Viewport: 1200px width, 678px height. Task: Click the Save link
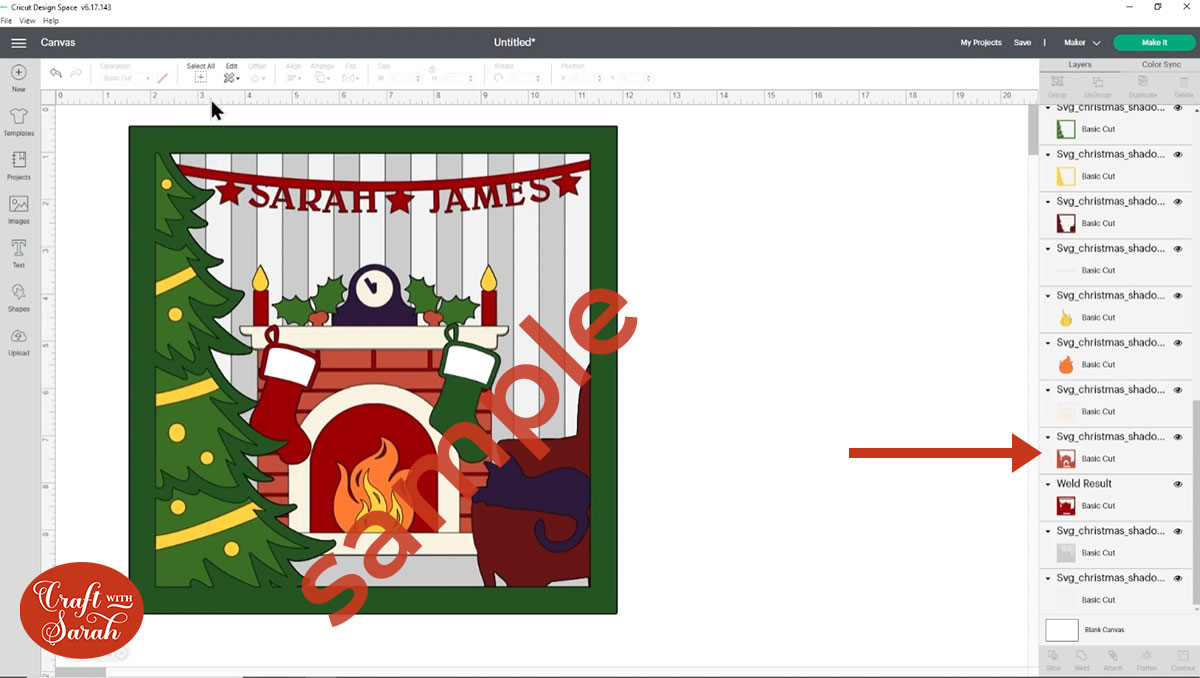click(1022, 43)
